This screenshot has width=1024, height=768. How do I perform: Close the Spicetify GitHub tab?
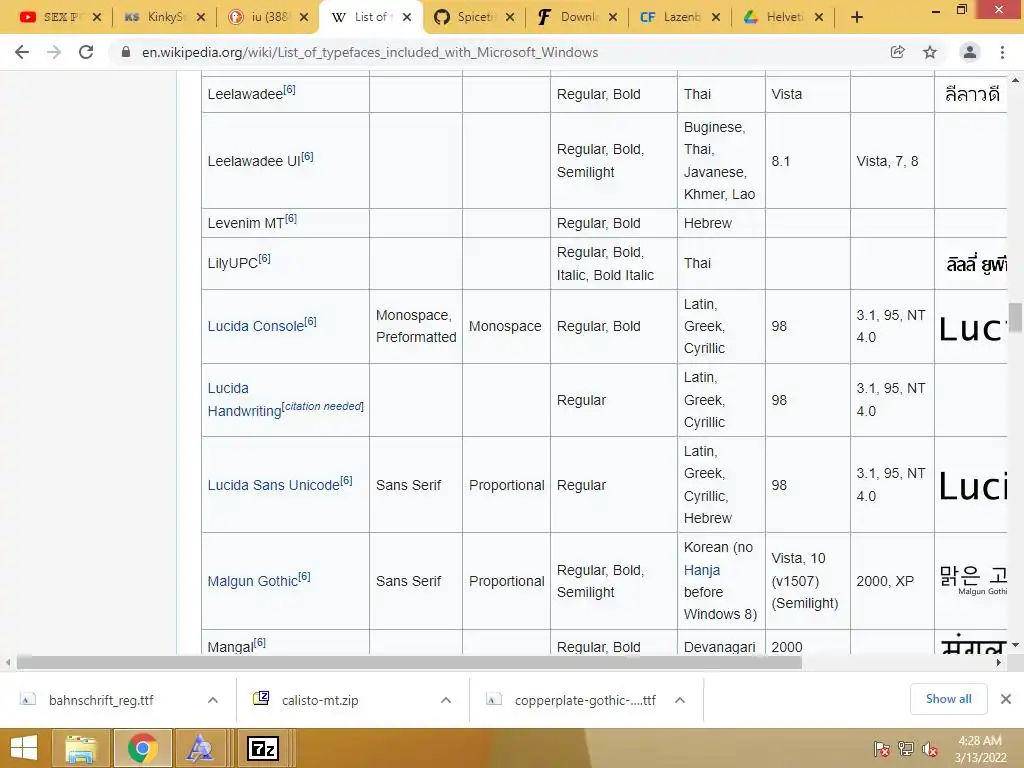510,17
